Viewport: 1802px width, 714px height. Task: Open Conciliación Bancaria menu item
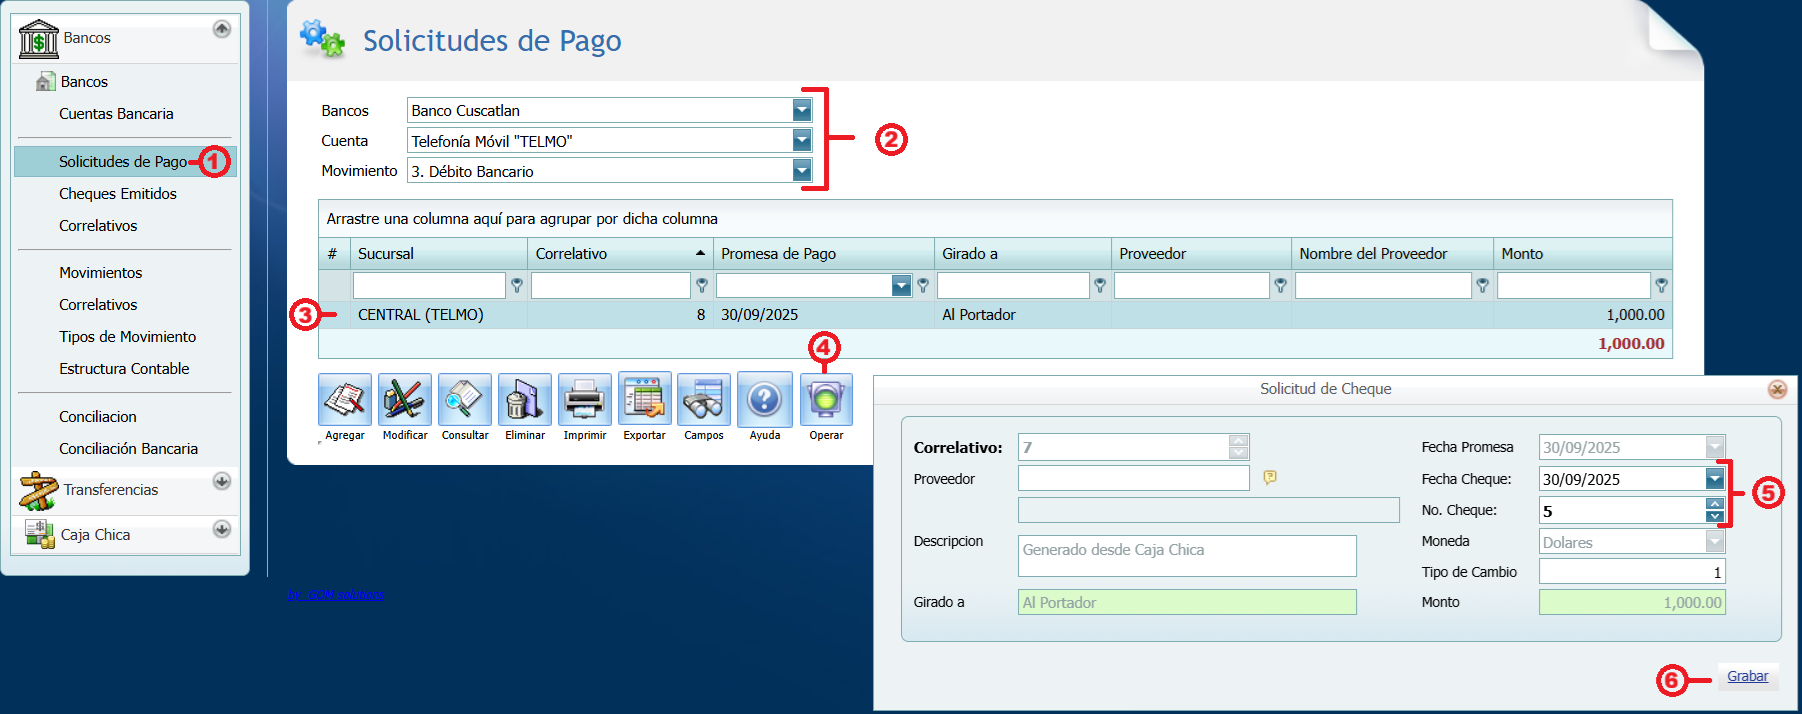tap(128, 449)
